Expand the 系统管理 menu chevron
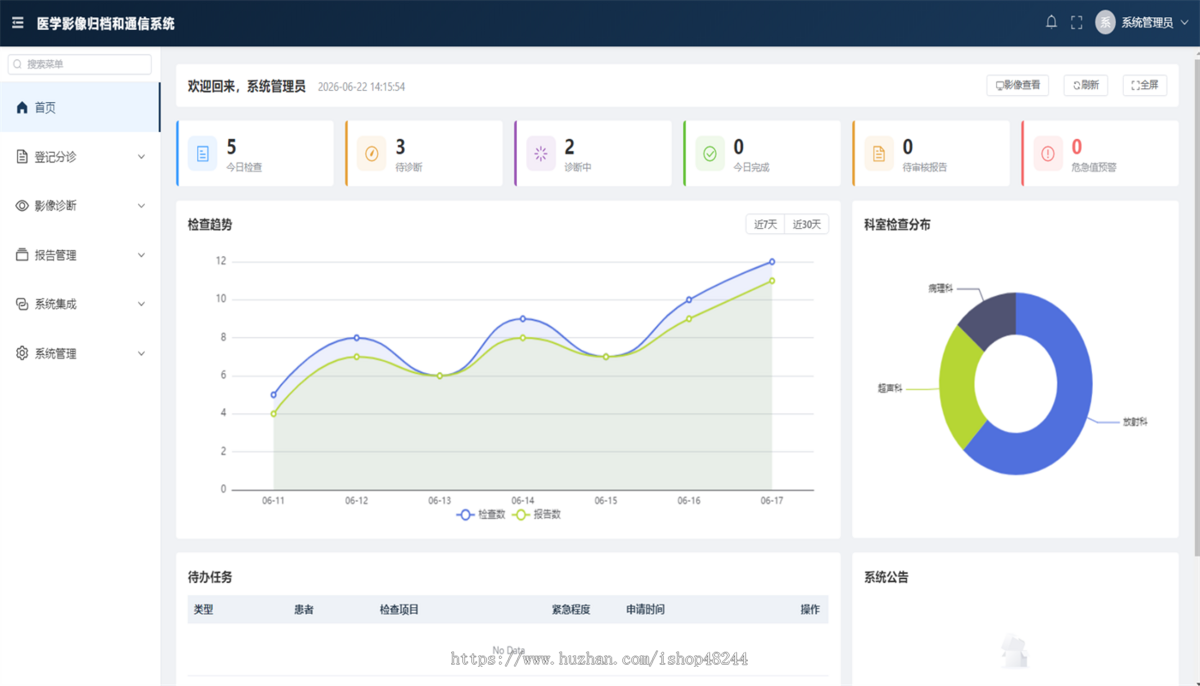This screenshot has height=686, width=1200. click(141, 353)
